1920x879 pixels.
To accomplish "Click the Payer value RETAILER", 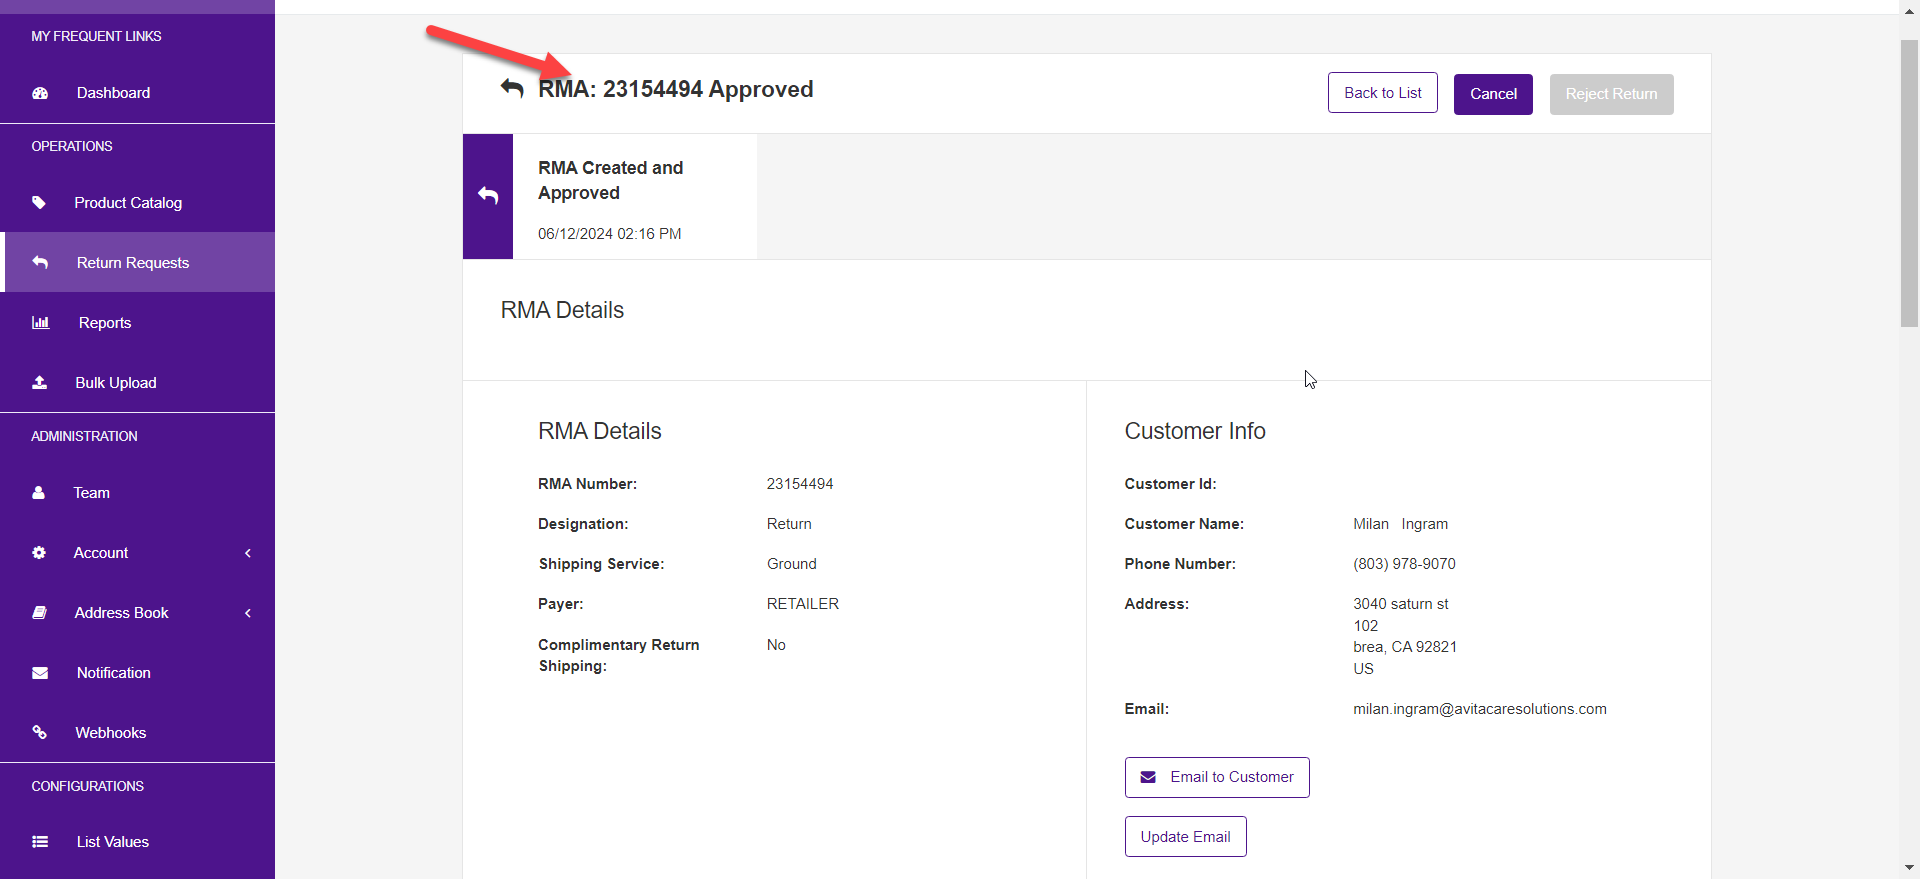I will 803,604.
